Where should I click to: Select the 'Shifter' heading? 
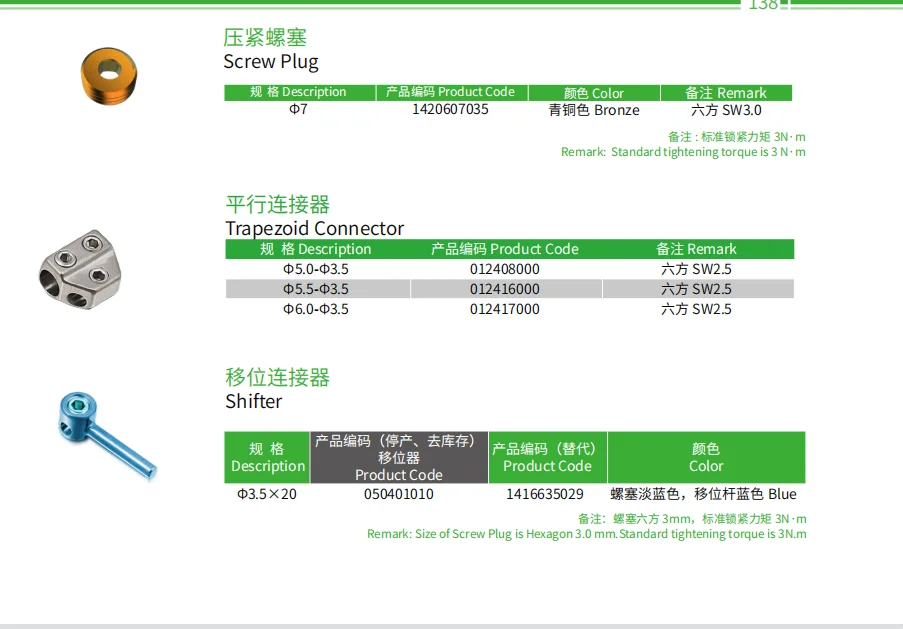253,401
